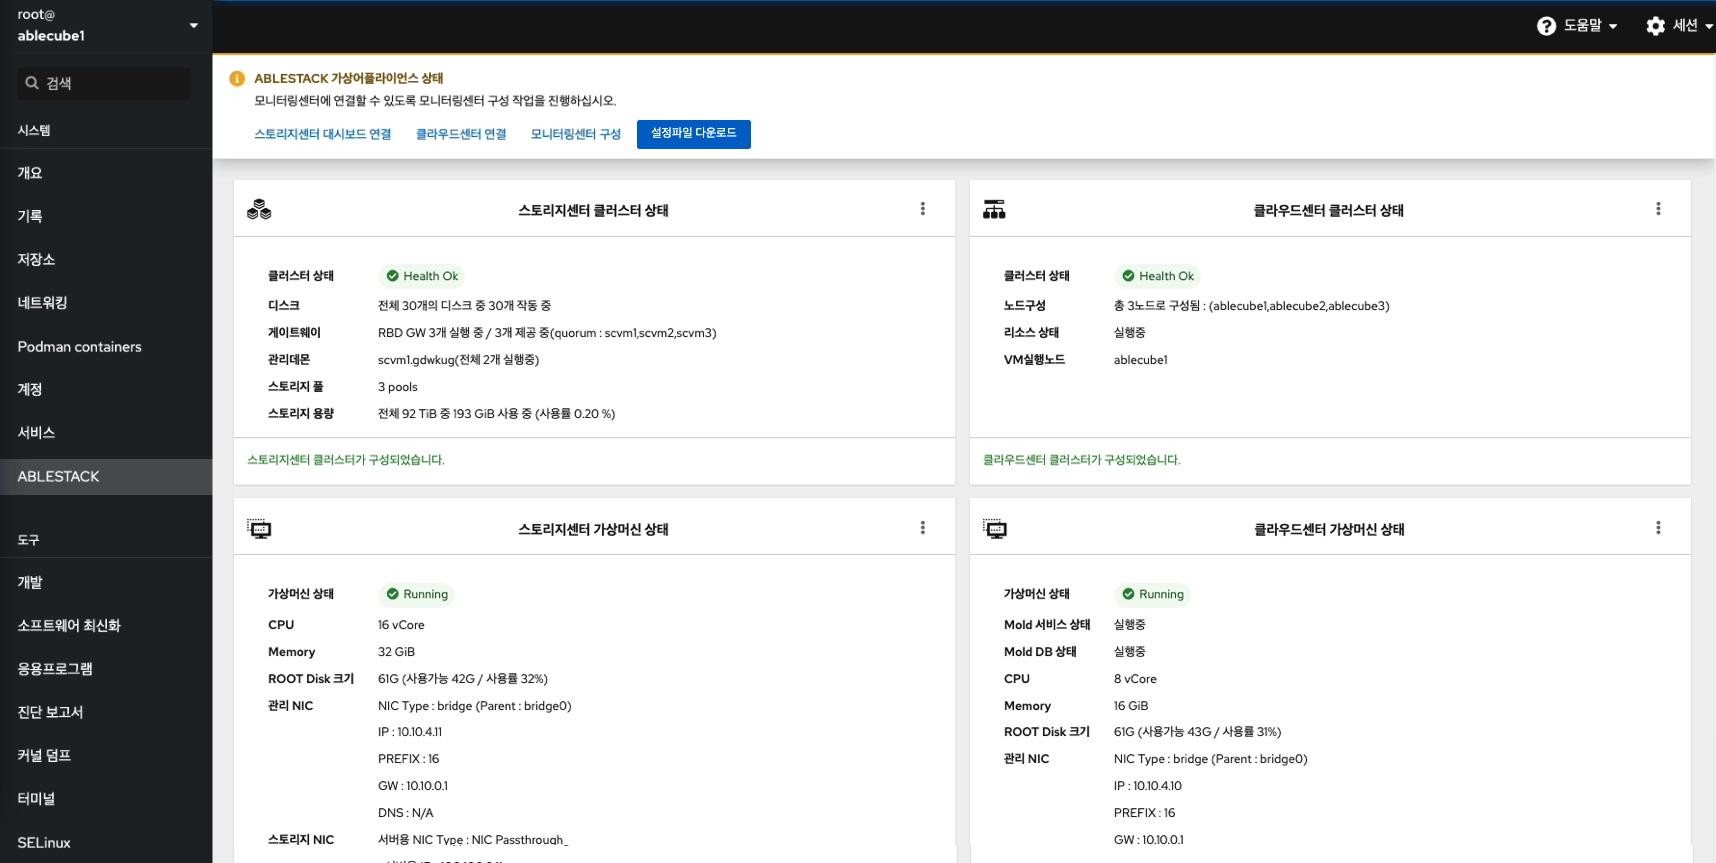The image size is (1716, 863).
Task: Click the help question mark icon
Action: click(x=1546, y=26)
